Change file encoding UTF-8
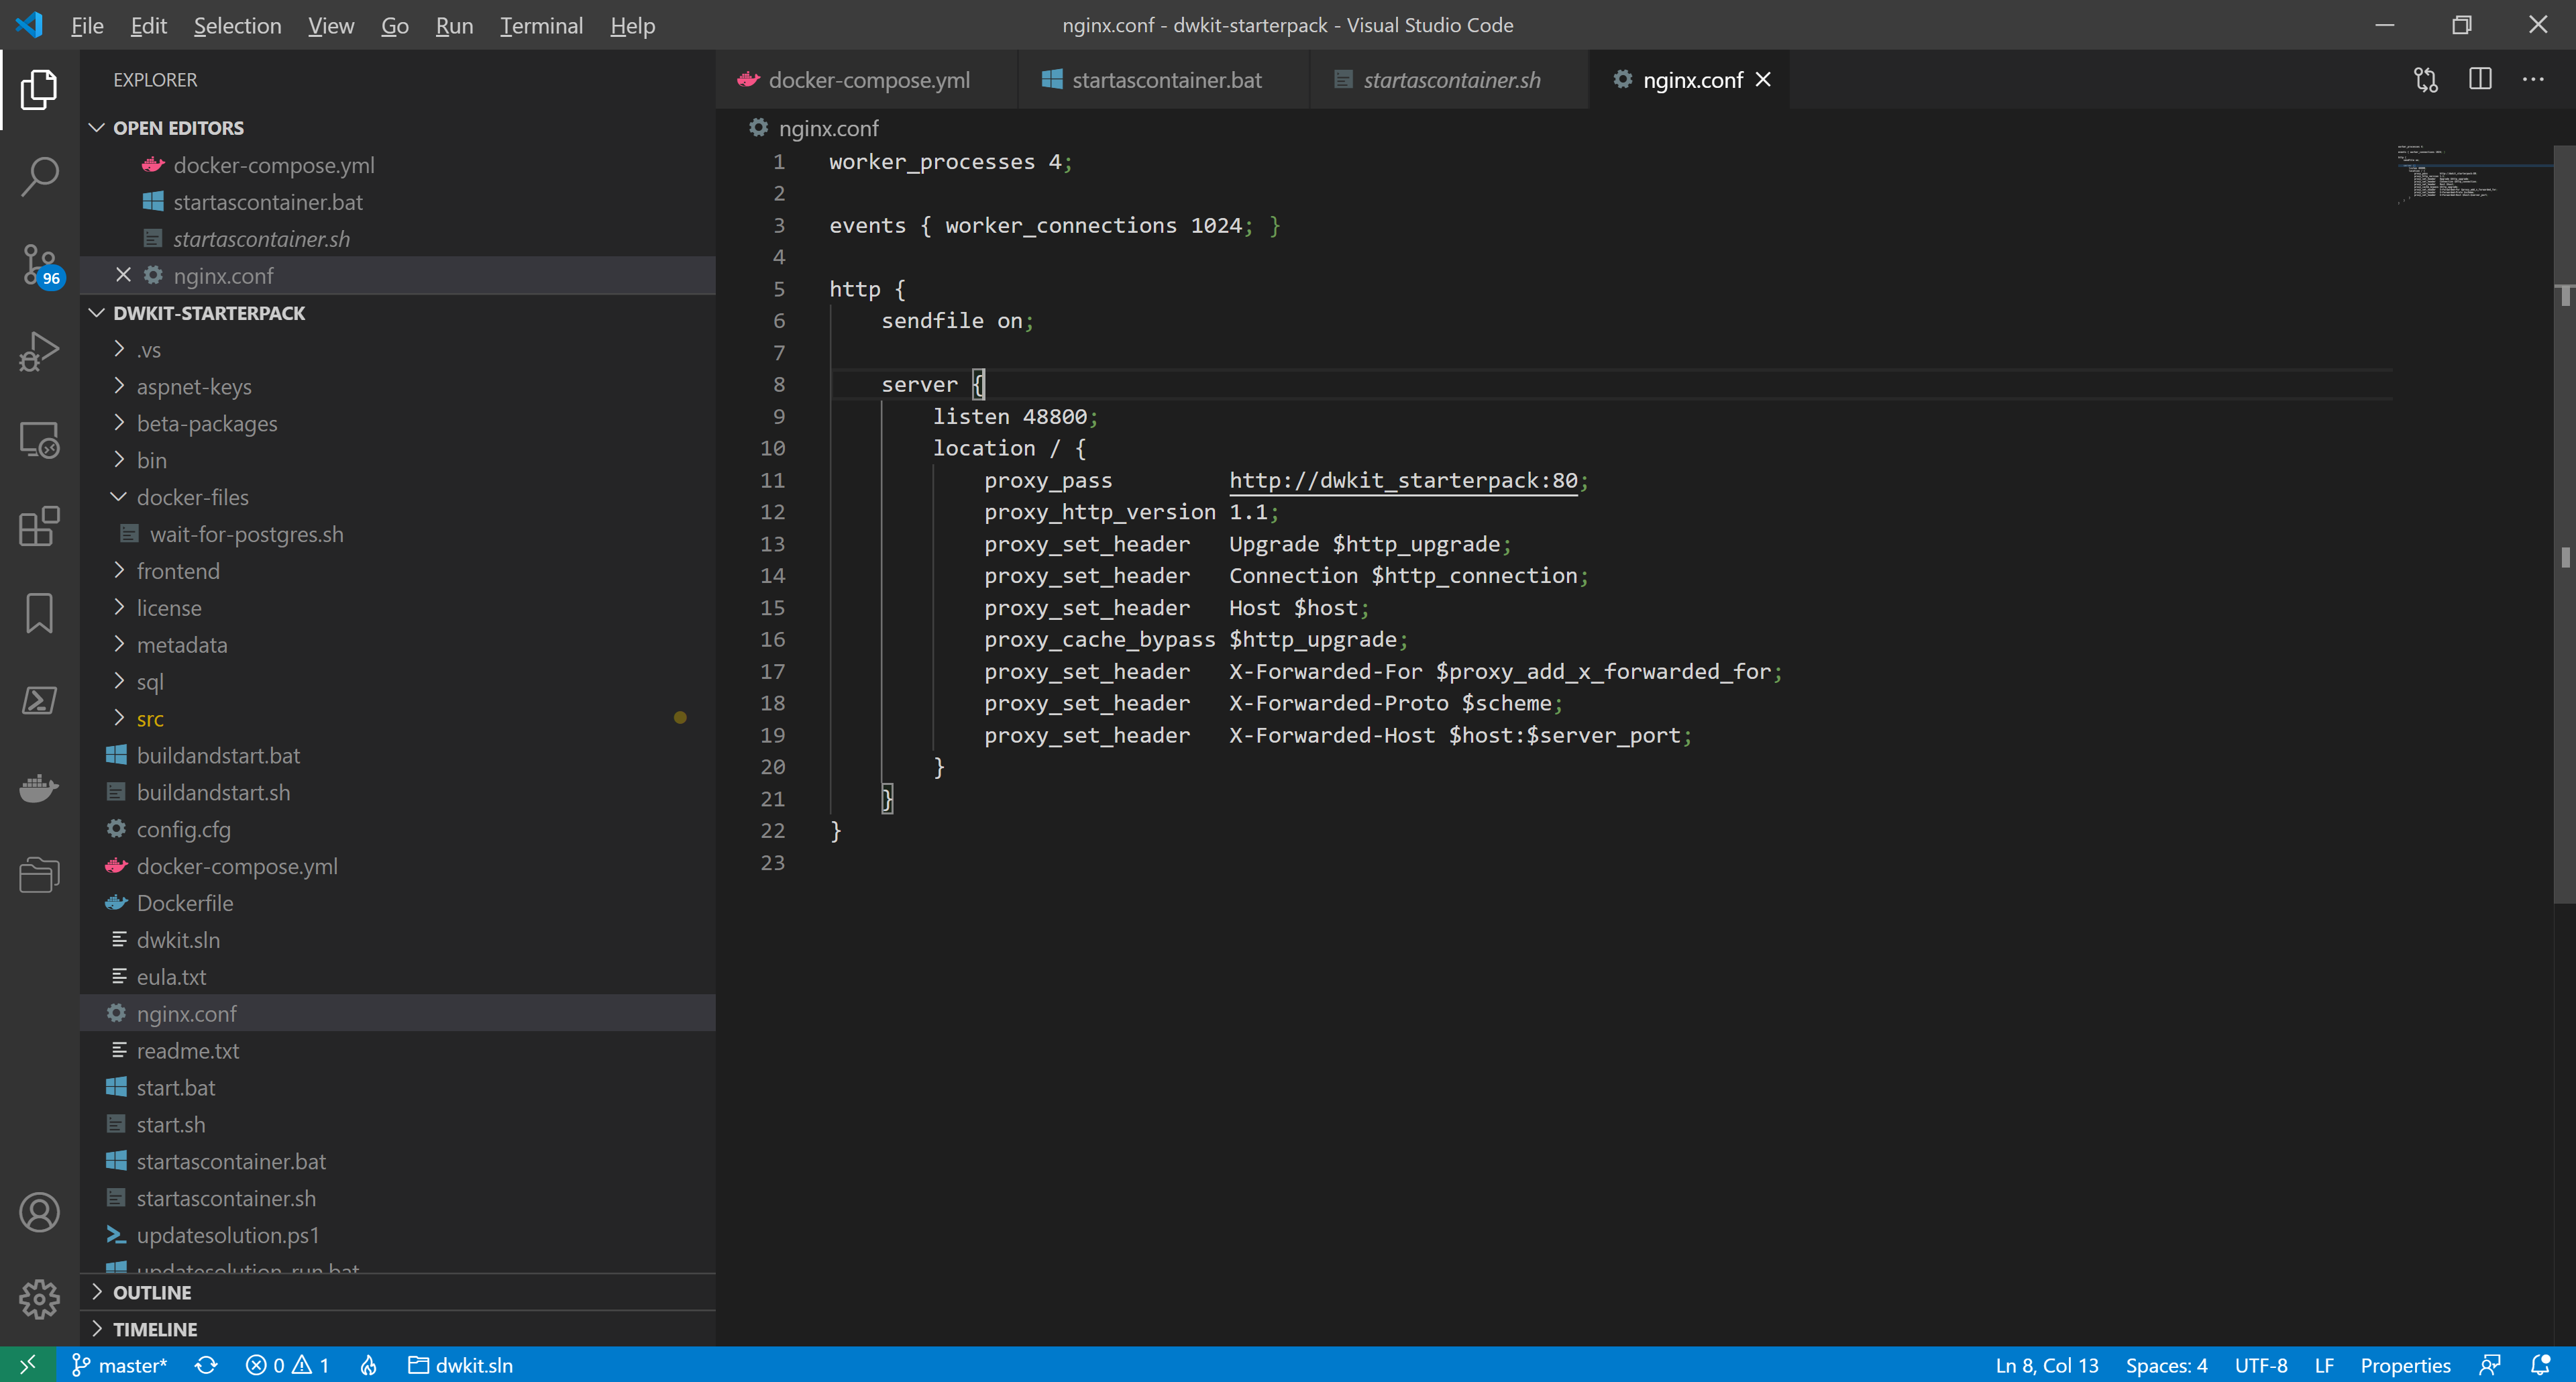 click(2261, 1365)
